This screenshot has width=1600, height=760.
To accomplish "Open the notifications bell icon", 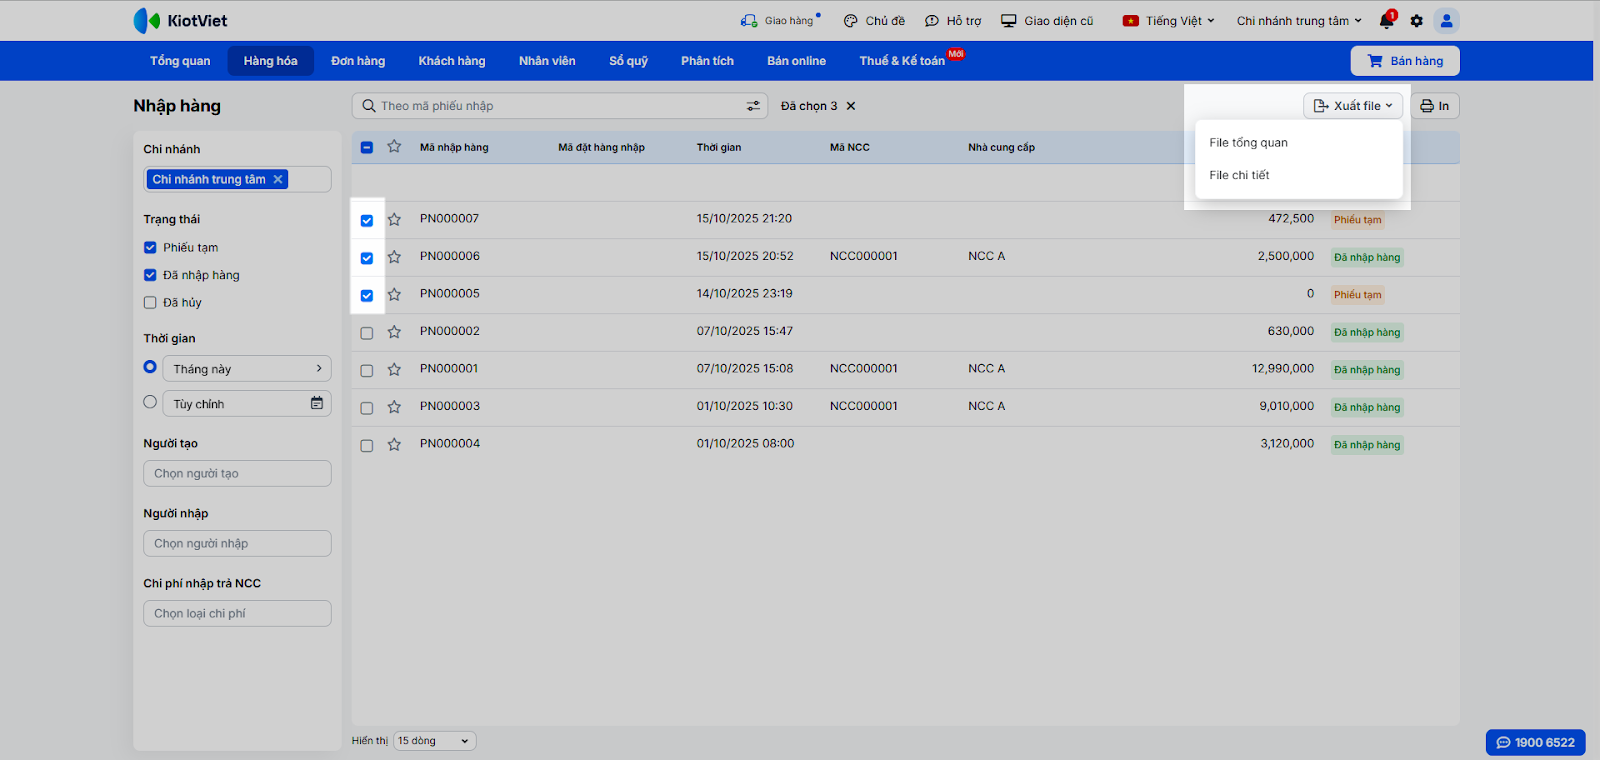I will 1386,21.
